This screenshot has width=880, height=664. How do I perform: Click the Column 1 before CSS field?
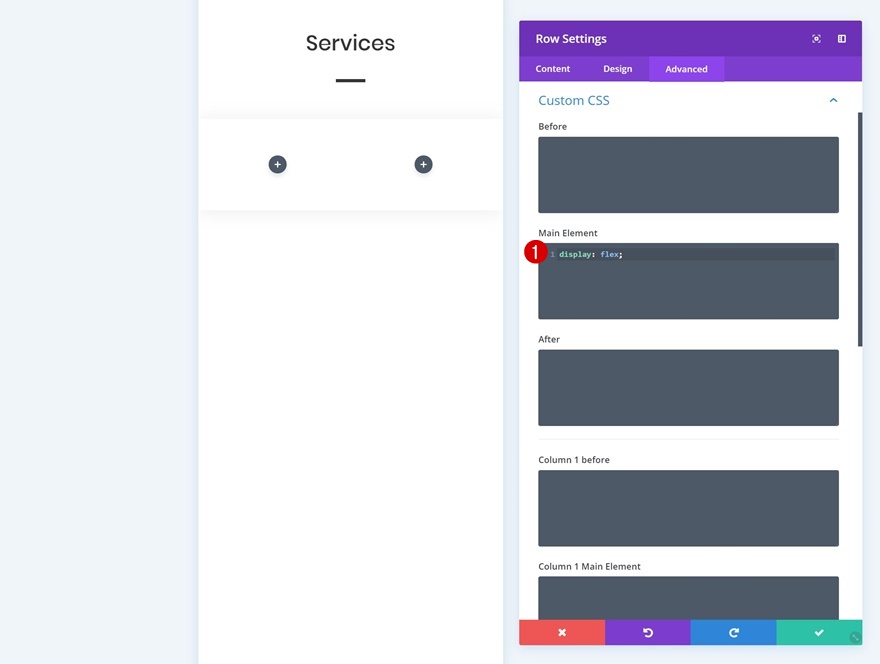click(688, 508)
